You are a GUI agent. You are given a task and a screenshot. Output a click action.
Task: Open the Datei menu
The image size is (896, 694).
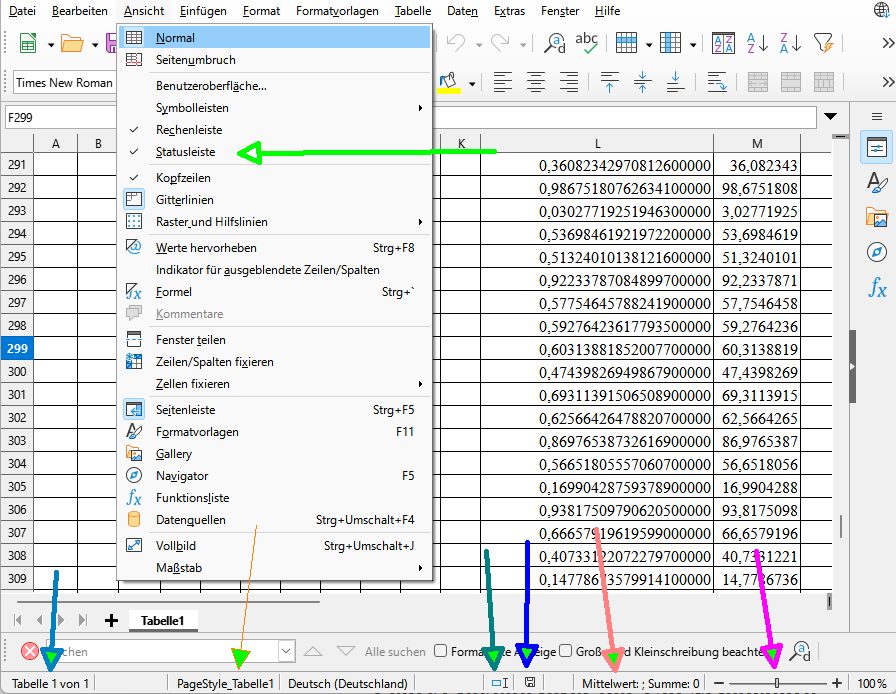[x=23, y=11]
